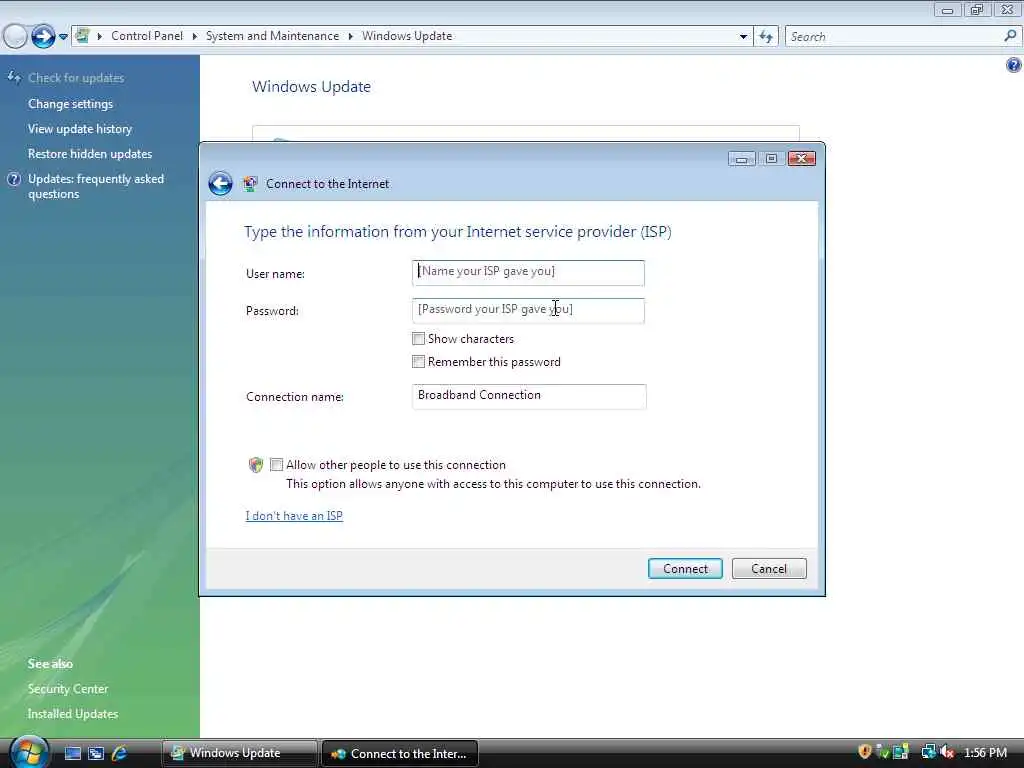Switch to Windows Update taskbar button
The width and height of the screenshot is (1024, 768).
pos(240,753)
